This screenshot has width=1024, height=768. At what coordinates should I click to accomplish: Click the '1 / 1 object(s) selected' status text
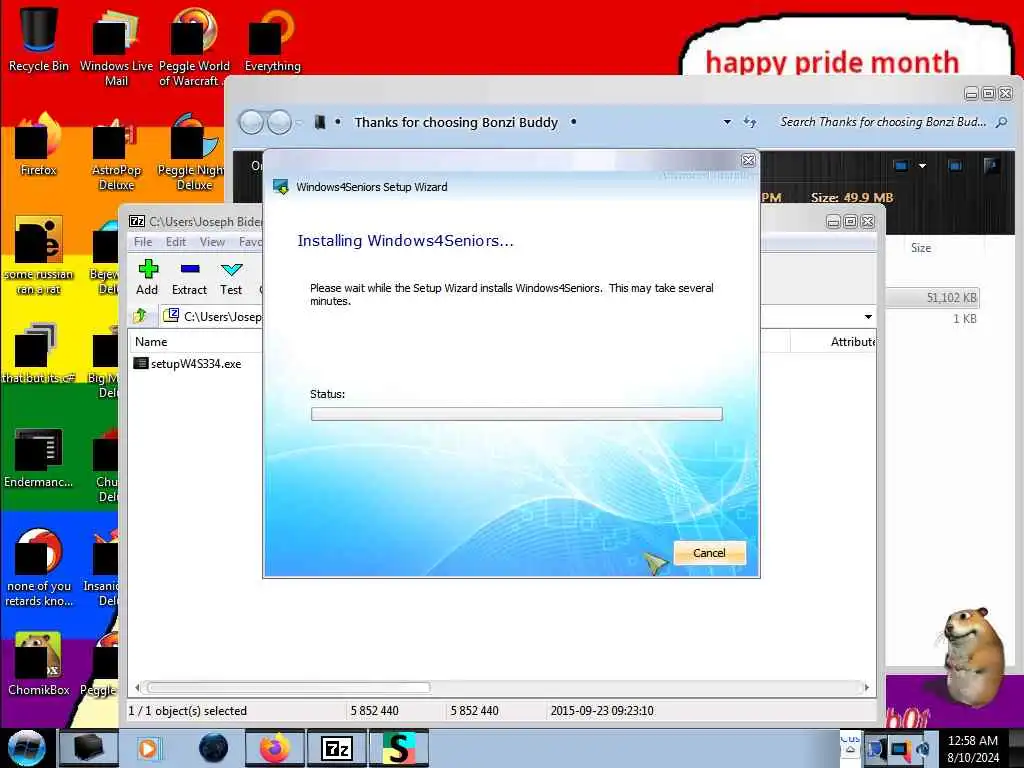(188, 711)
